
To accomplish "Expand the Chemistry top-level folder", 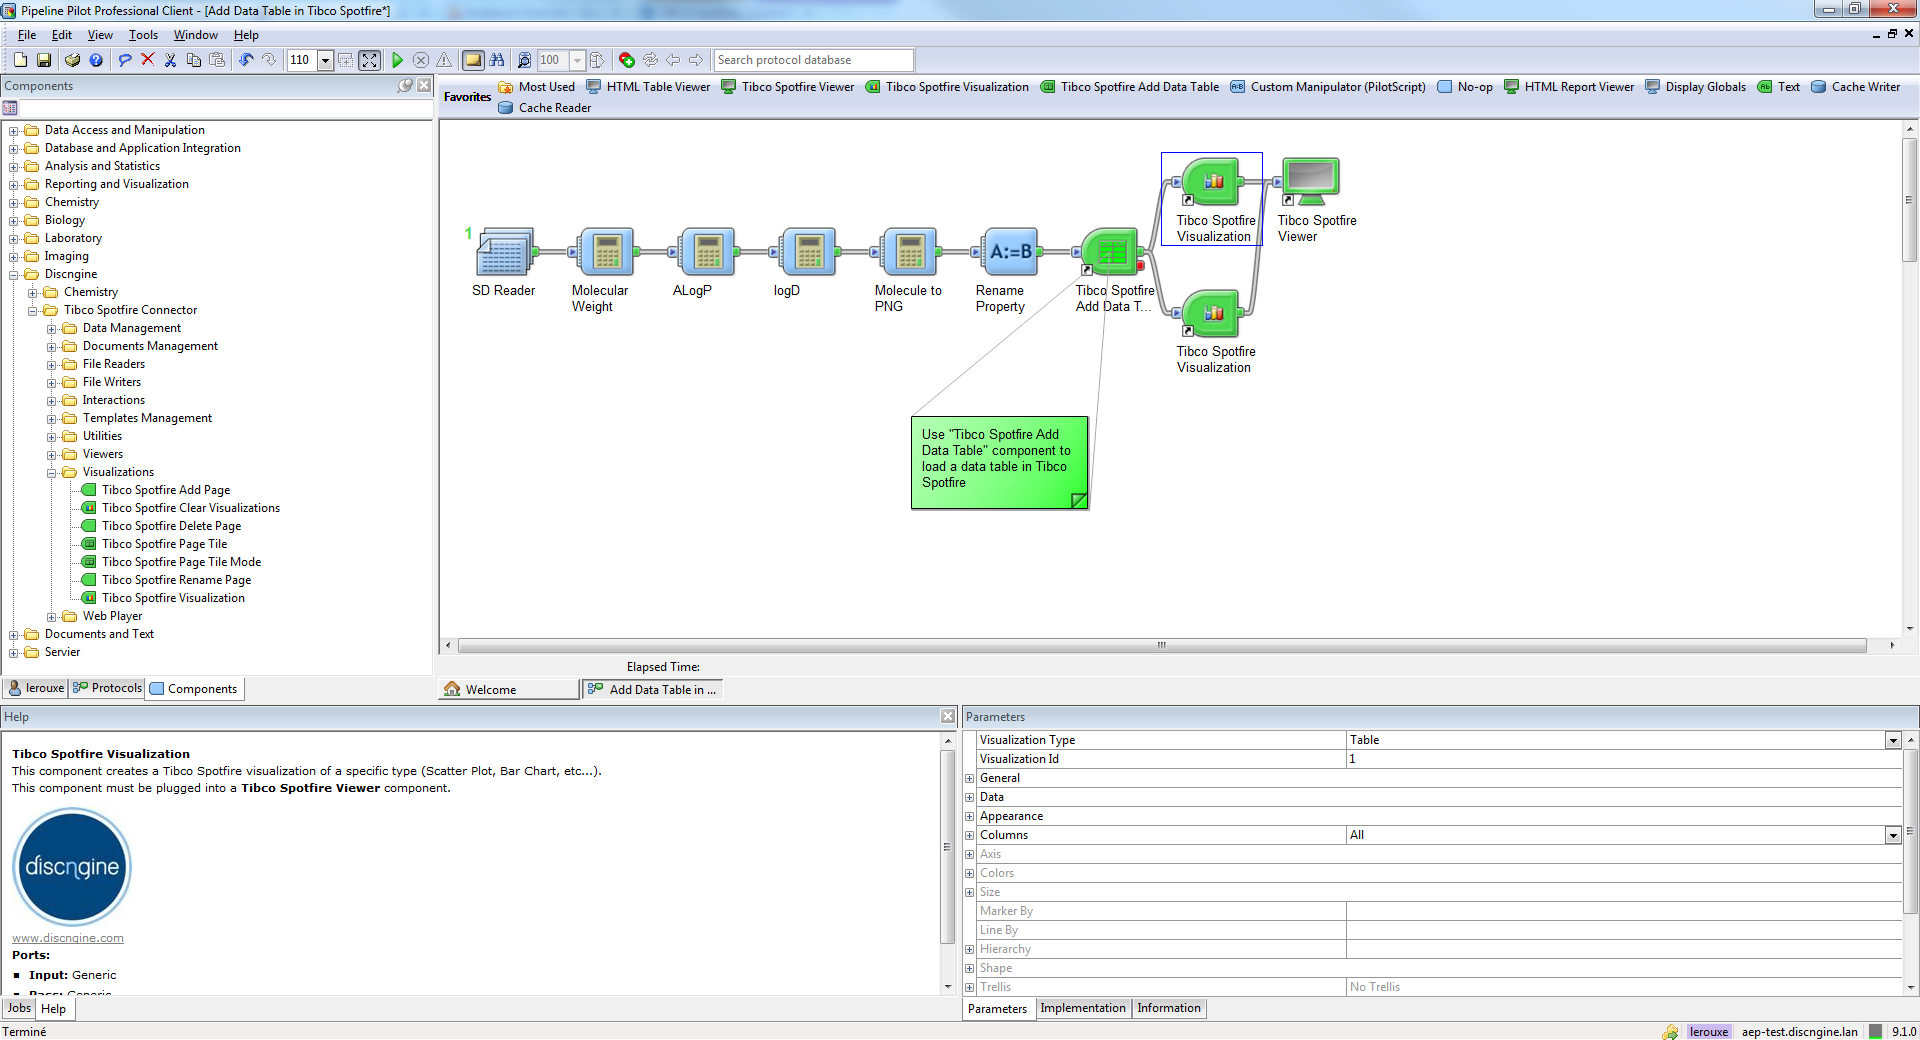I will (x=14, y=203).
